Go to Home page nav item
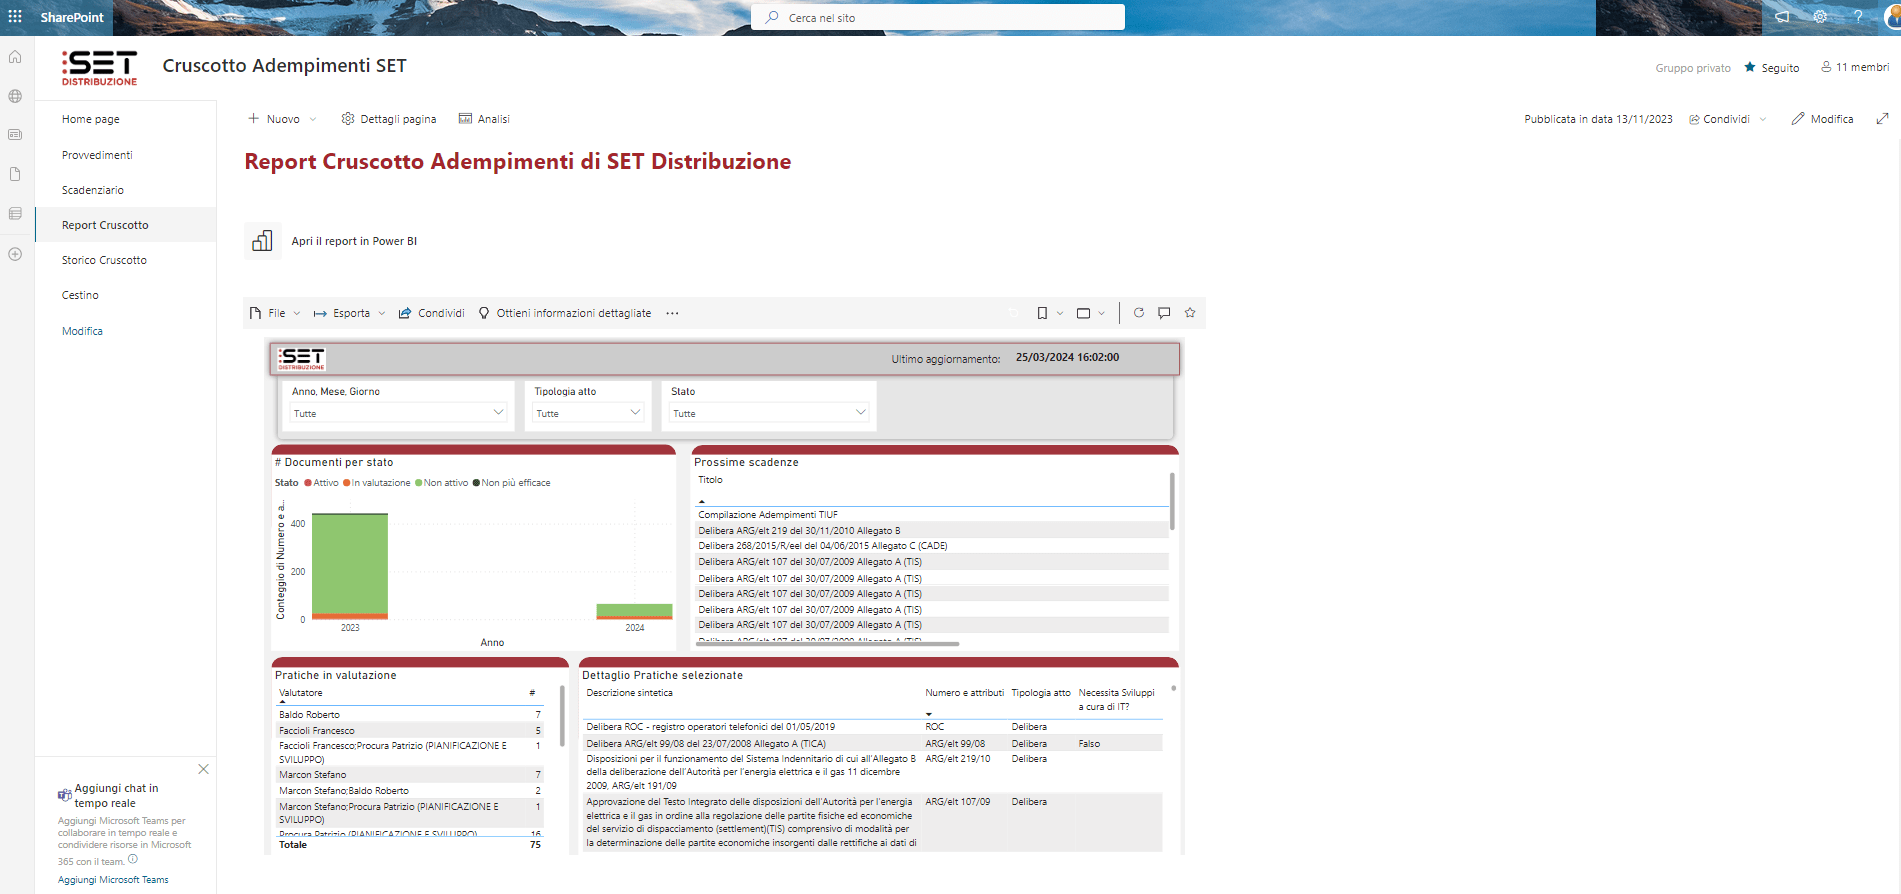The width and height of the screenshot is (1901, 894). click(x=91, y=119)
